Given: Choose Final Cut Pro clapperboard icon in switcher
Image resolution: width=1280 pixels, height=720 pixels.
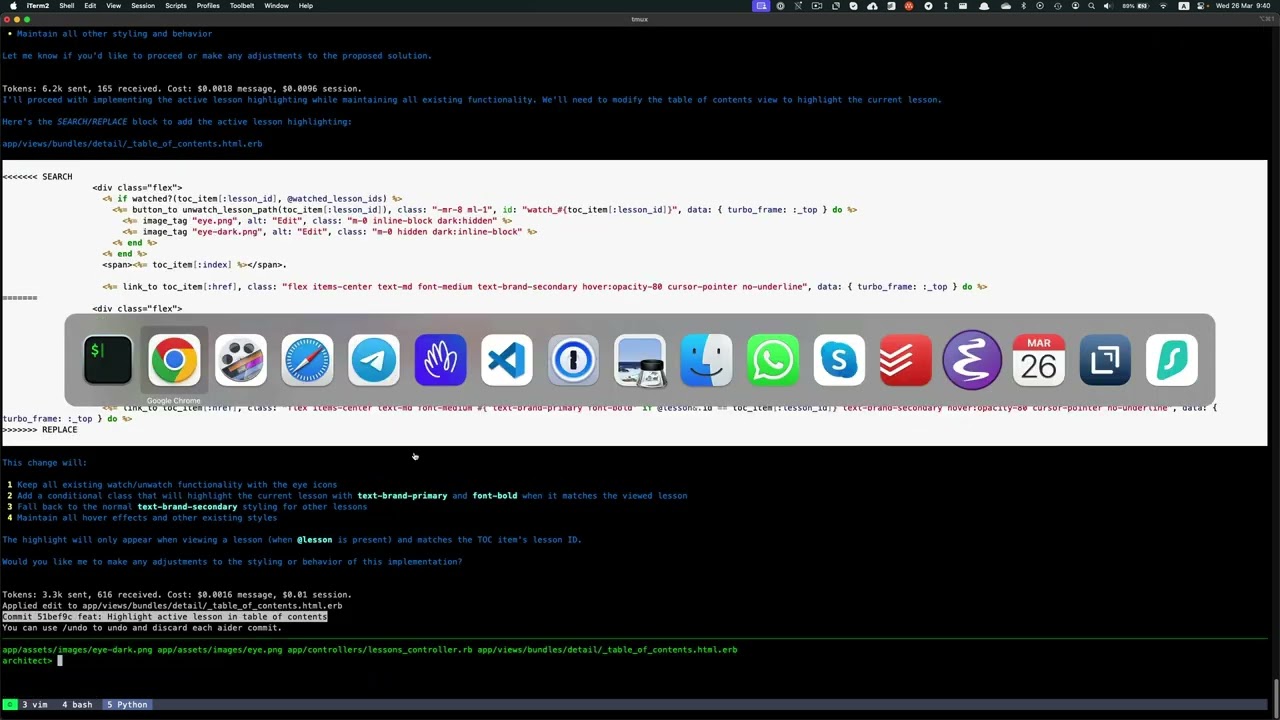Looking at the screenshot, I should tap(241, 360).
